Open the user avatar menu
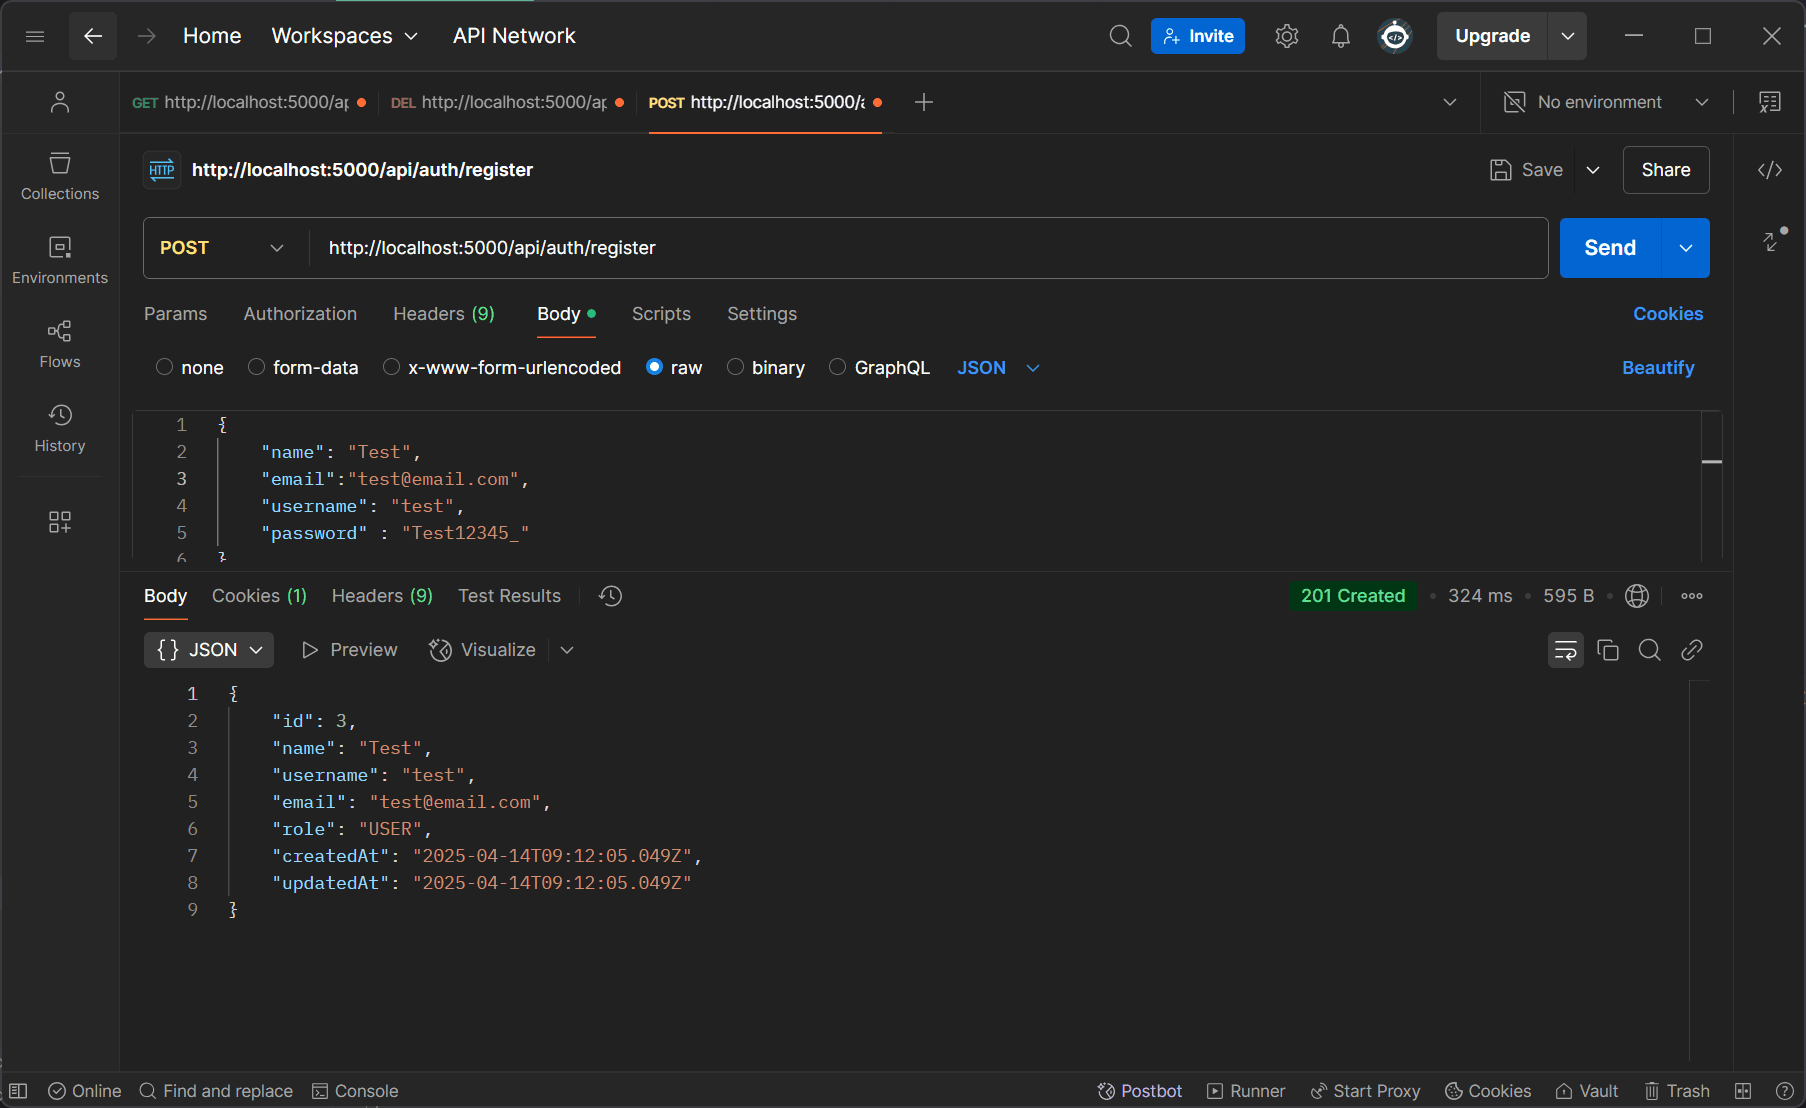The image size is (1806, 1108). (1395, 36)
